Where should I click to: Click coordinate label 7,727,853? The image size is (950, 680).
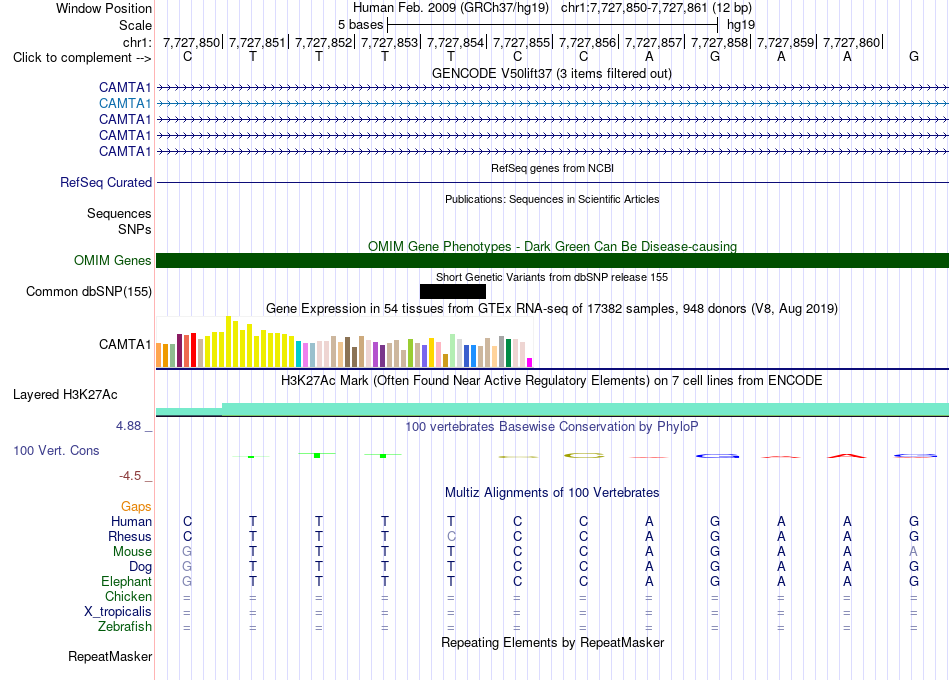[x=390, y=42]
